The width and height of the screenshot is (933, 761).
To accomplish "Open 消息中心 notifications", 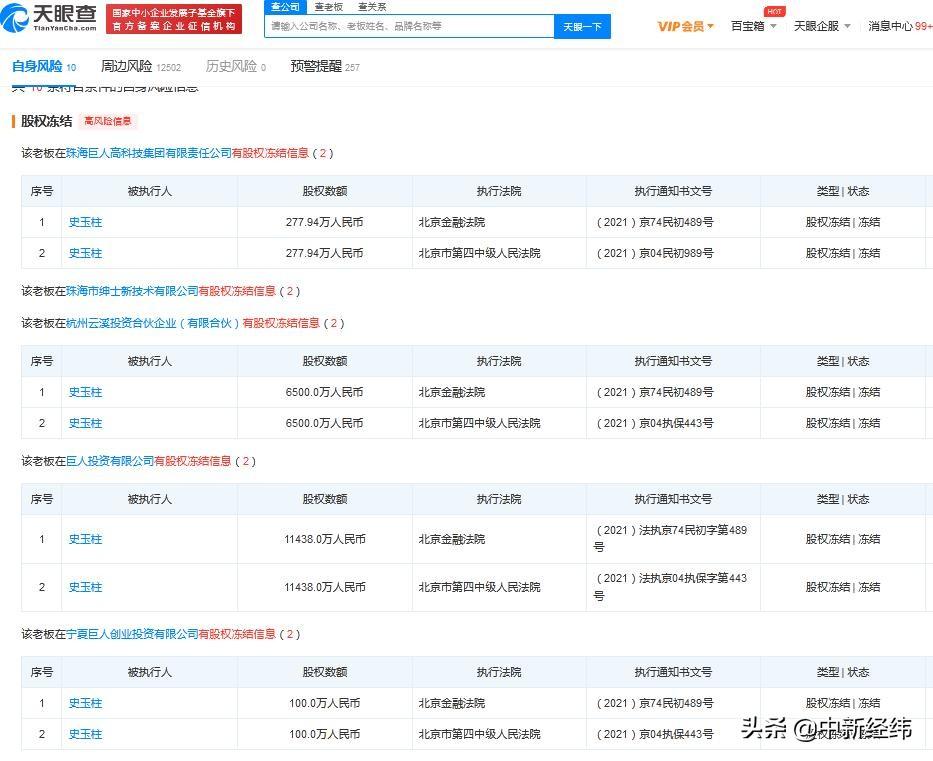I will tap(890, 27).
